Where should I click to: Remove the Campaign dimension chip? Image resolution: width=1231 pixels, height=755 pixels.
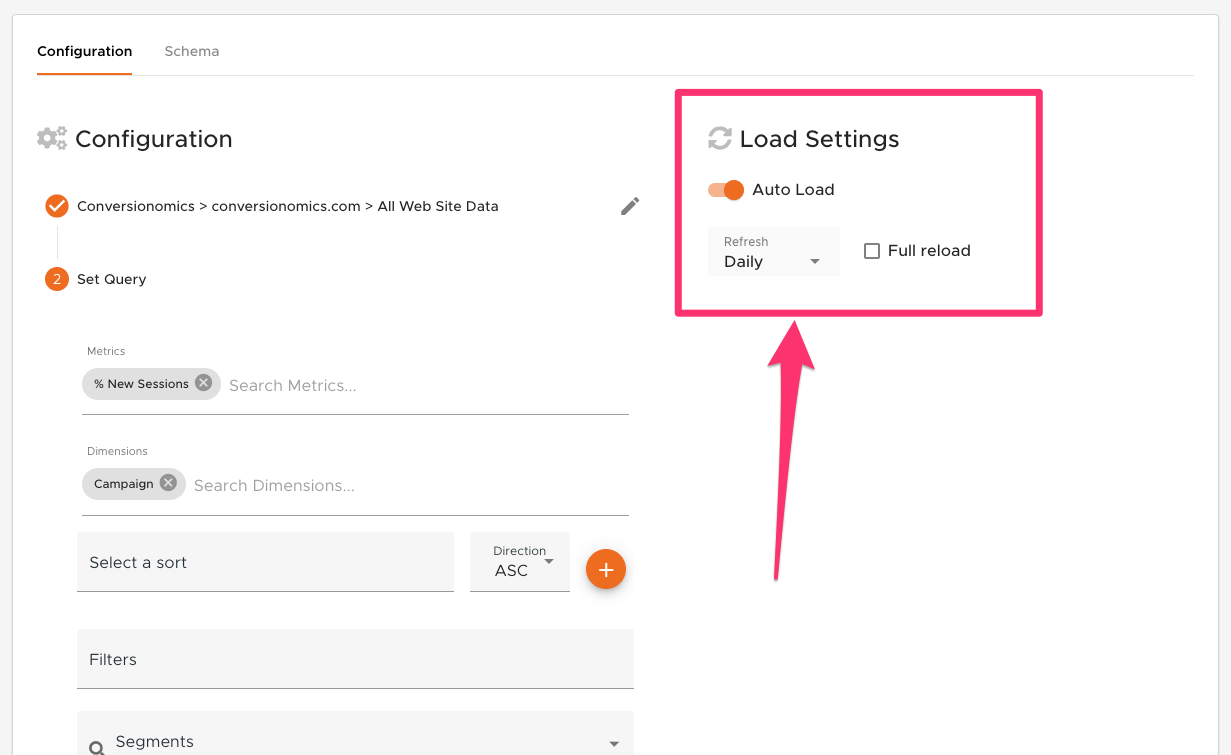coord(167,483)
